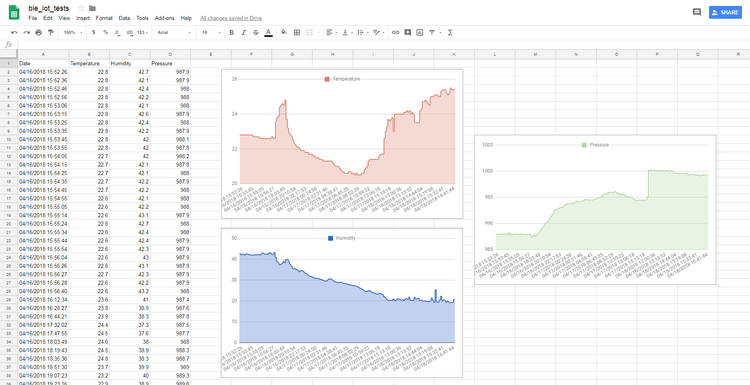Star the ble_iot_tests document

pyautogui.click(x=81, y=8)
